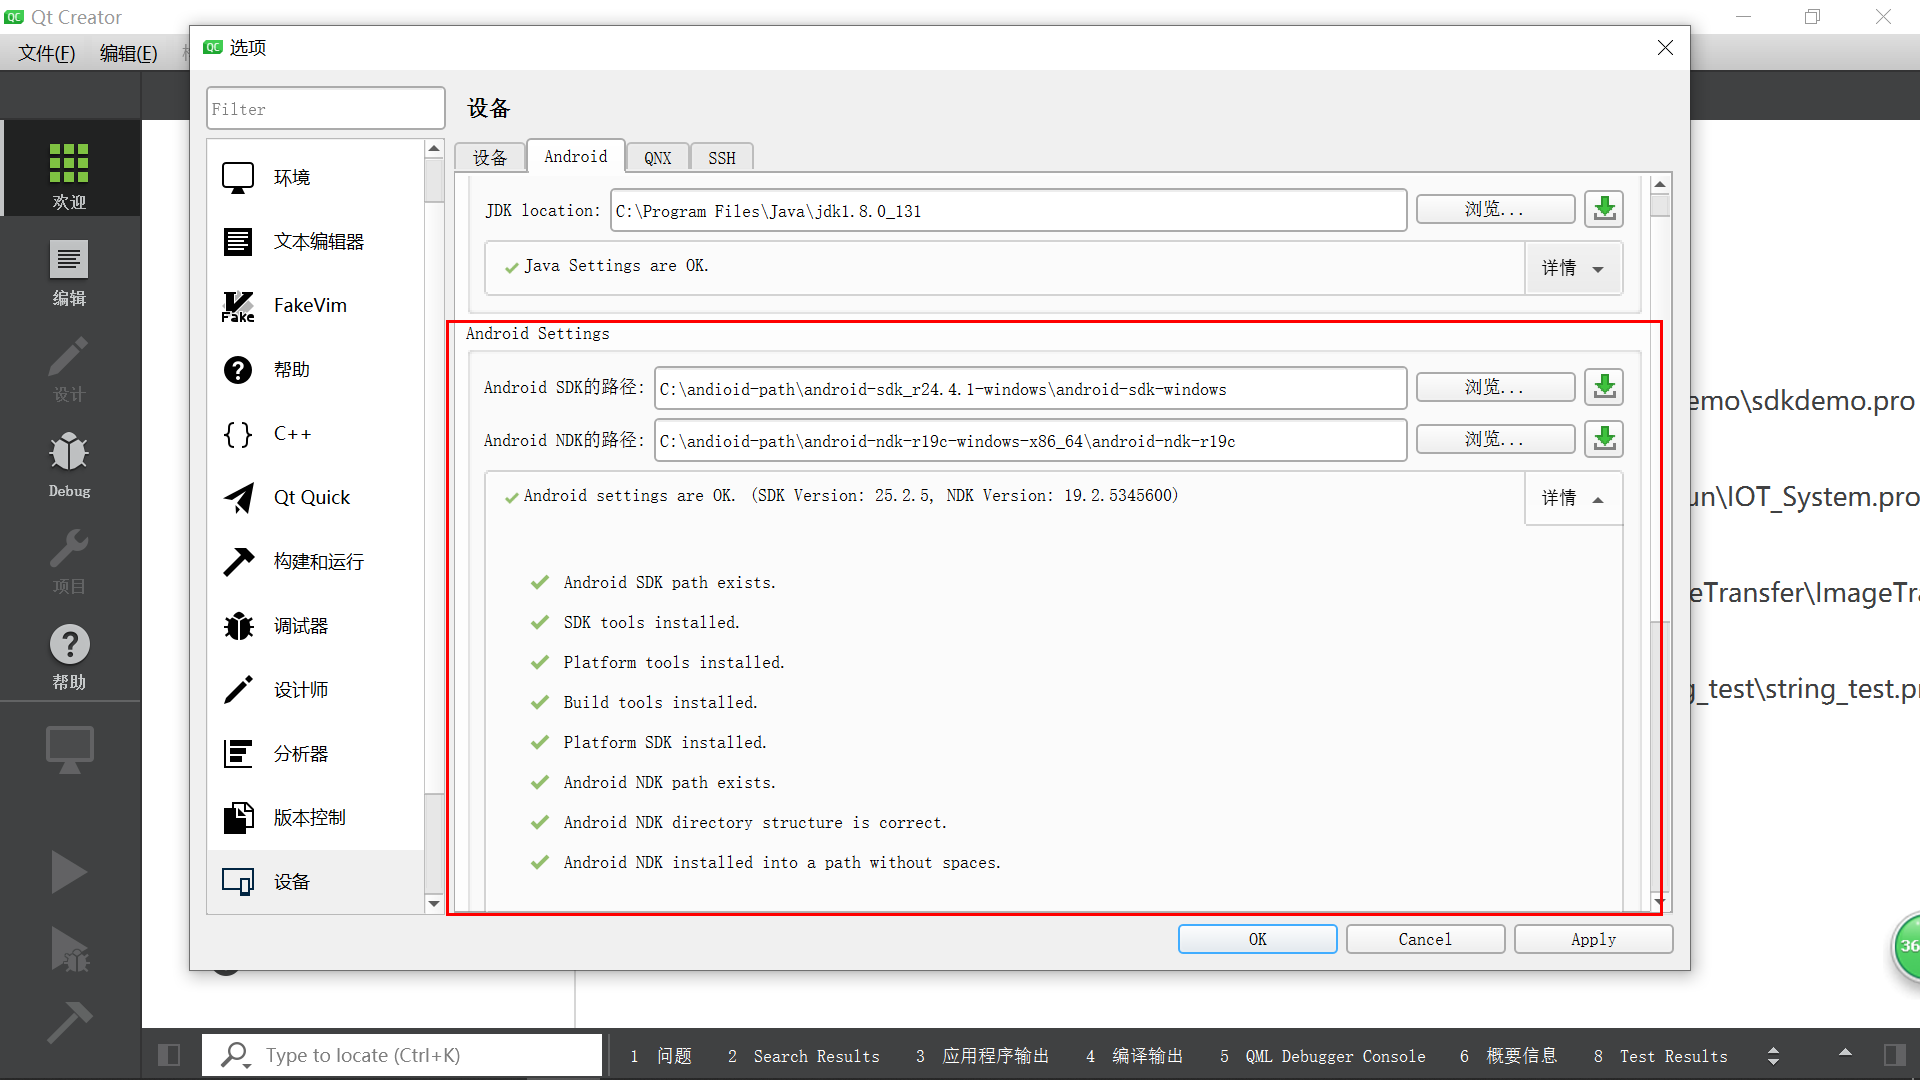Viewport: 1920px width, 1080px height.
Task: Open the C++ options category
Action: [316, 434]
